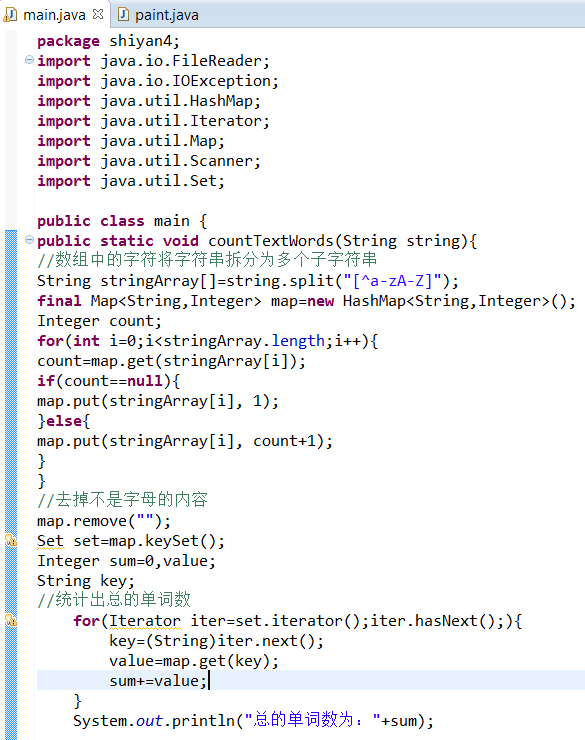Image resolution: width=585 pixels, height=740 pixels.
Task: Open the paint.java editor tab
Action: click(x=159, y=15)
